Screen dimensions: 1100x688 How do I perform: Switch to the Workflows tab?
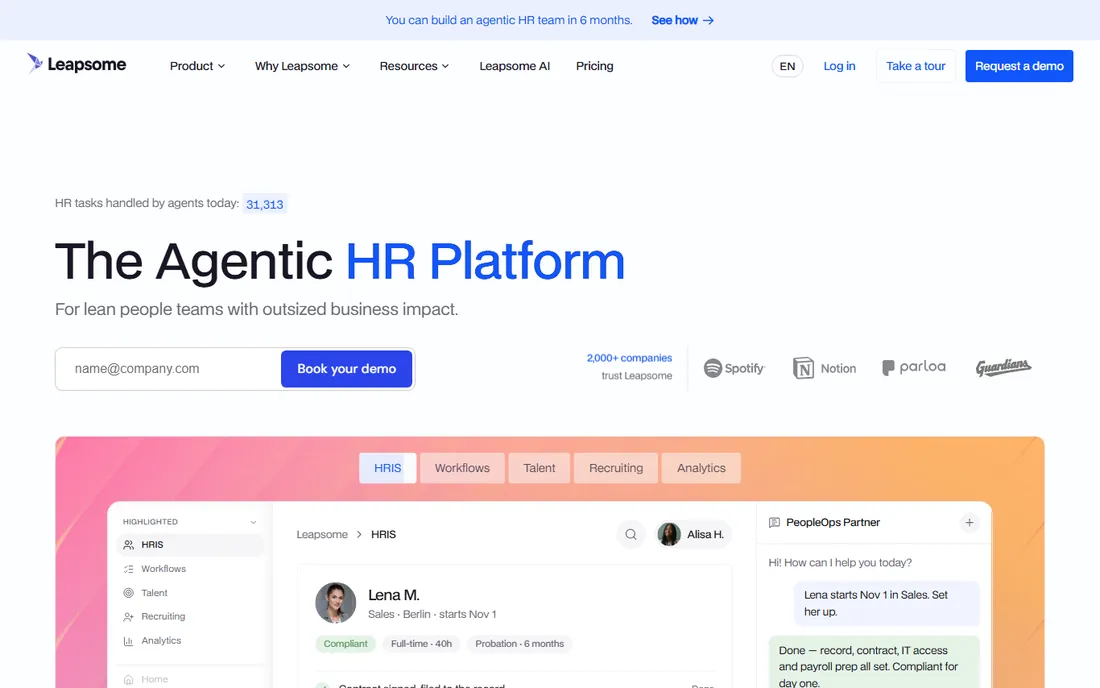462,468
